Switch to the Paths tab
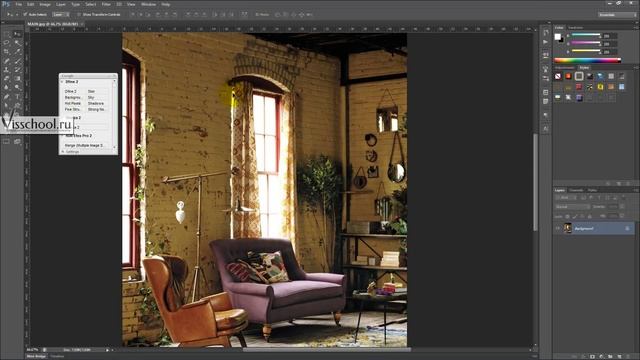 (x=592, y=190)
